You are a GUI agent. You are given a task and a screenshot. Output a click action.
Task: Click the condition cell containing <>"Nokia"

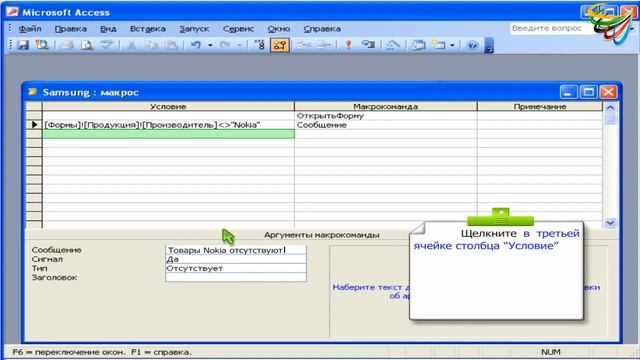pyautogui.click(x=168, y=125)
